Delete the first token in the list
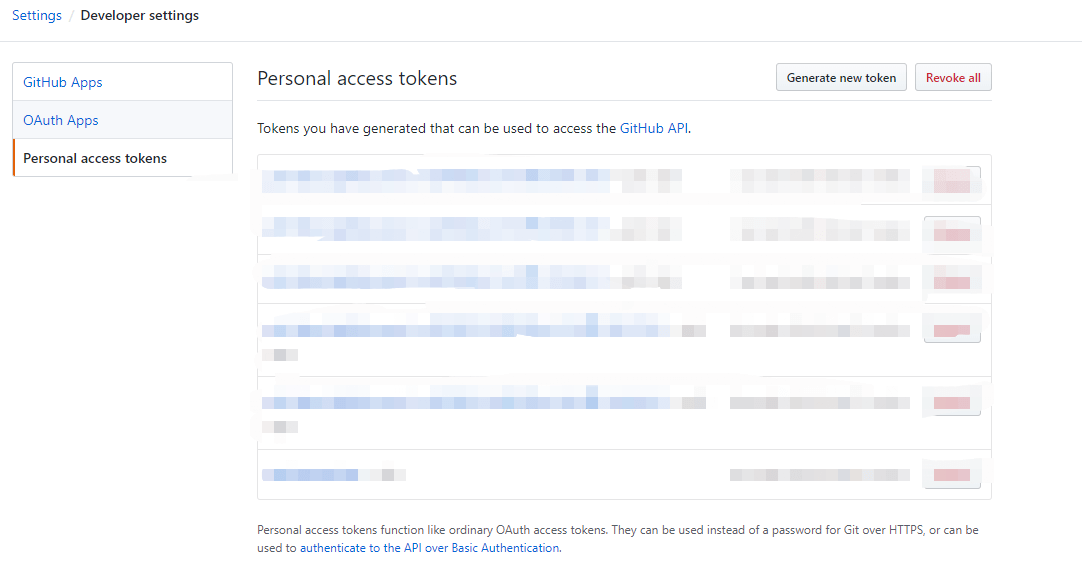The height and width of the screenshot is (576, 1082). [x=951, y=181]
